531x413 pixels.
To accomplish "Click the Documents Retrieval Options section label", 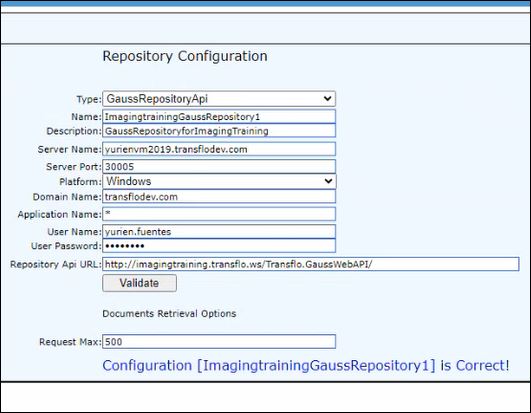I will tap(169, 314).
